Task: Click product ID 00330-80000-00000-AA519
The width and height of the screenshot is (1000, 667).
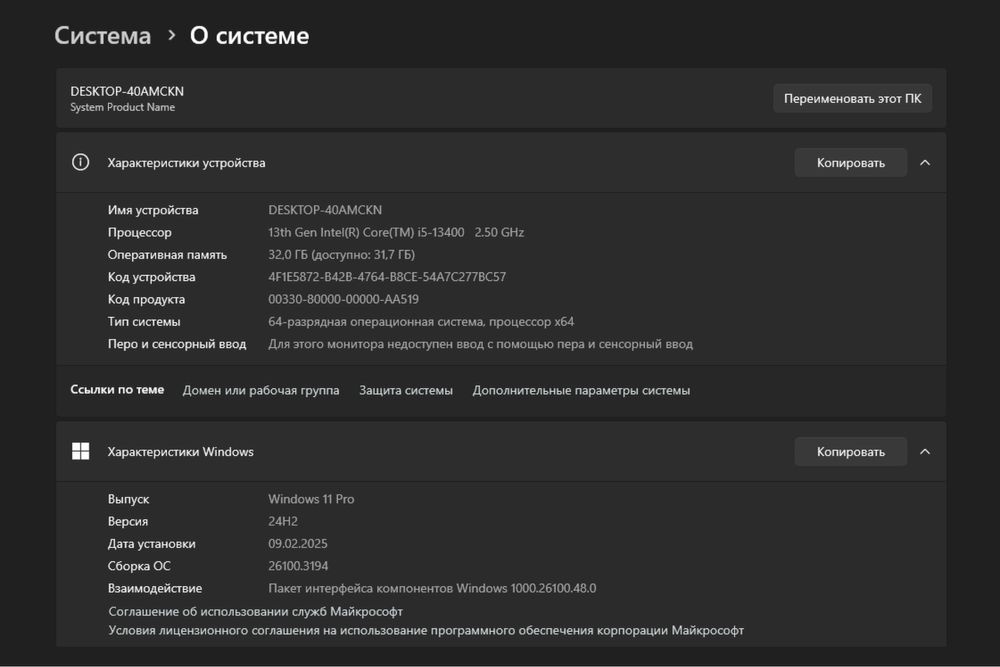Action: click(x=343, y=299)
